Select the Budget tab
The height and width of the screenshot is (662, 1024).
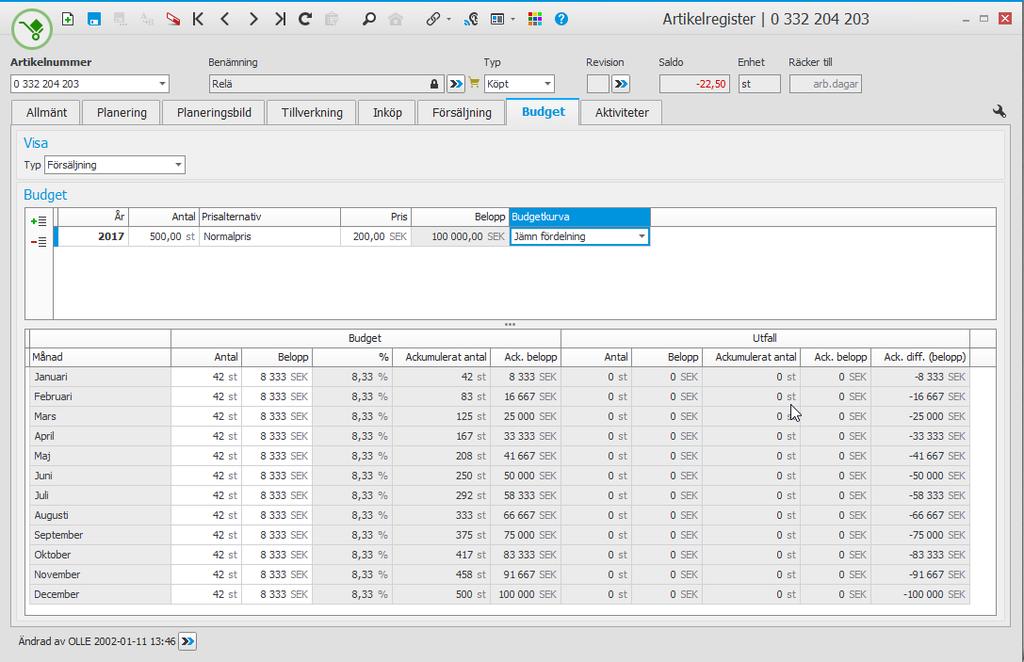click(543, 112)
